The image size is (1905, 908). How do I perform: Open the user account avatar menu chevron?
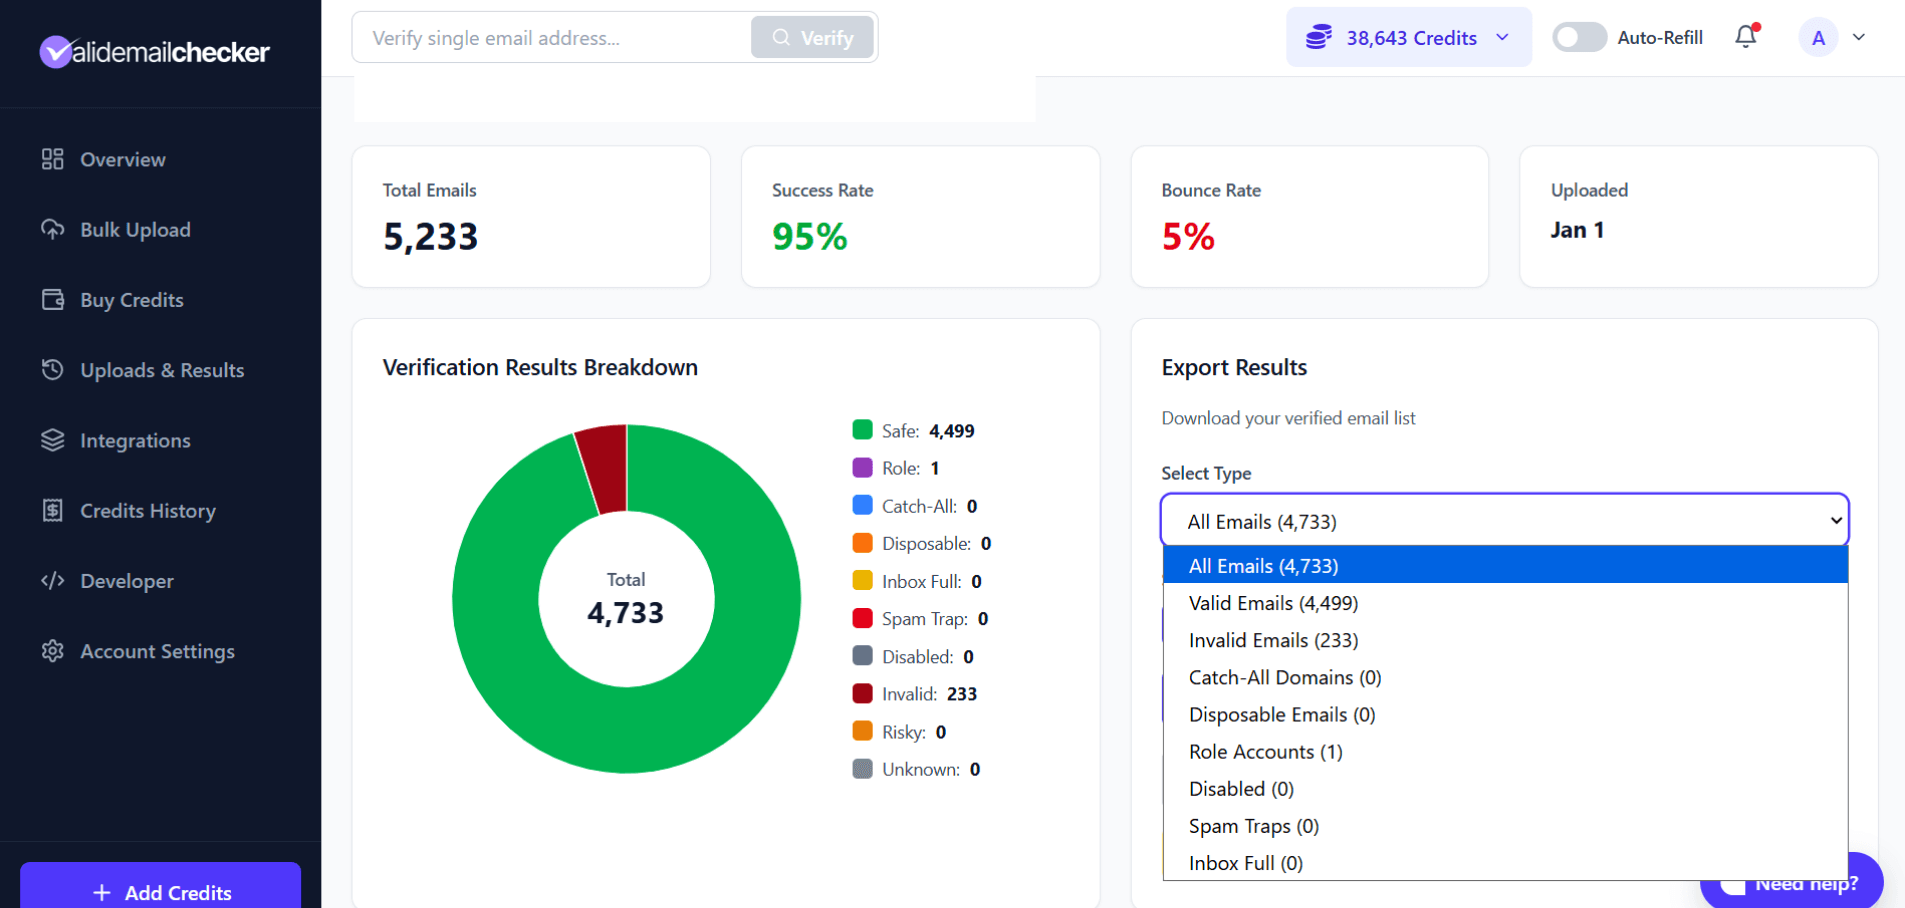(x=1859, y=37)
